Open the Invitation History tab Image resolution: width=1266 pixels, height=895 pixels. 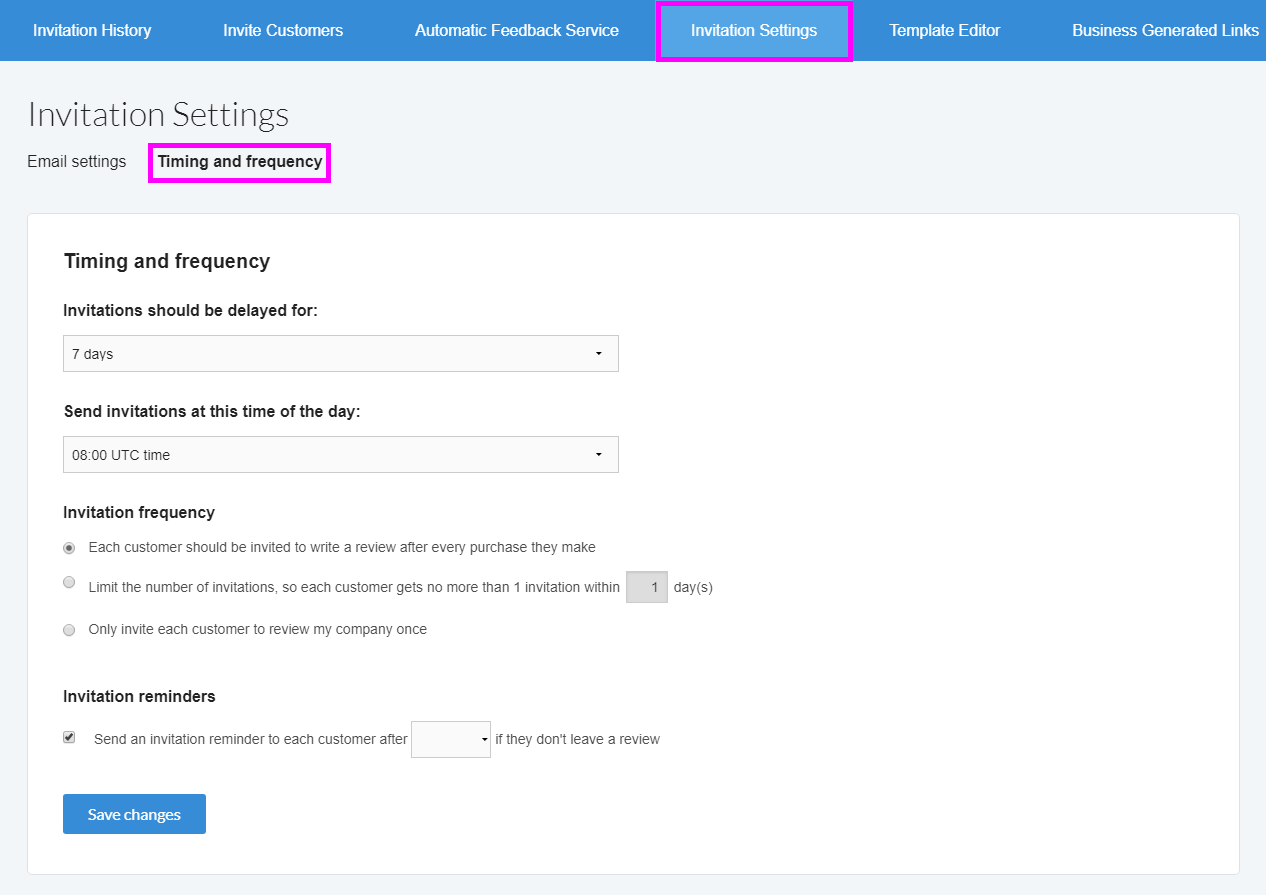point(92,30)
